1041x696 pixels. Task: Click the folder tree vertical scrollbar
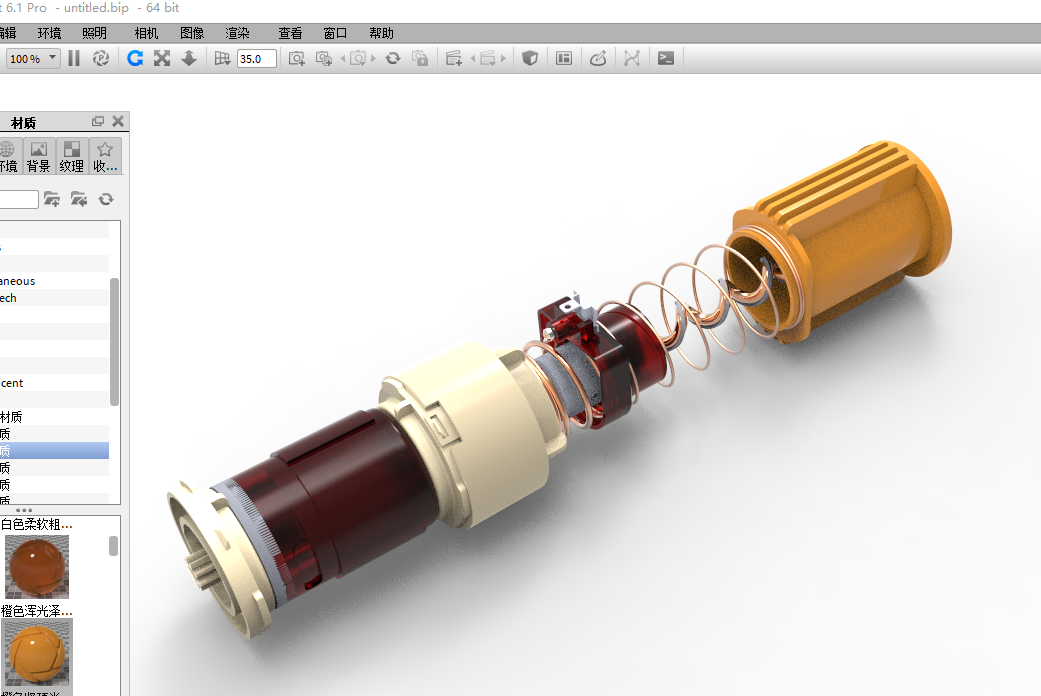114,341
